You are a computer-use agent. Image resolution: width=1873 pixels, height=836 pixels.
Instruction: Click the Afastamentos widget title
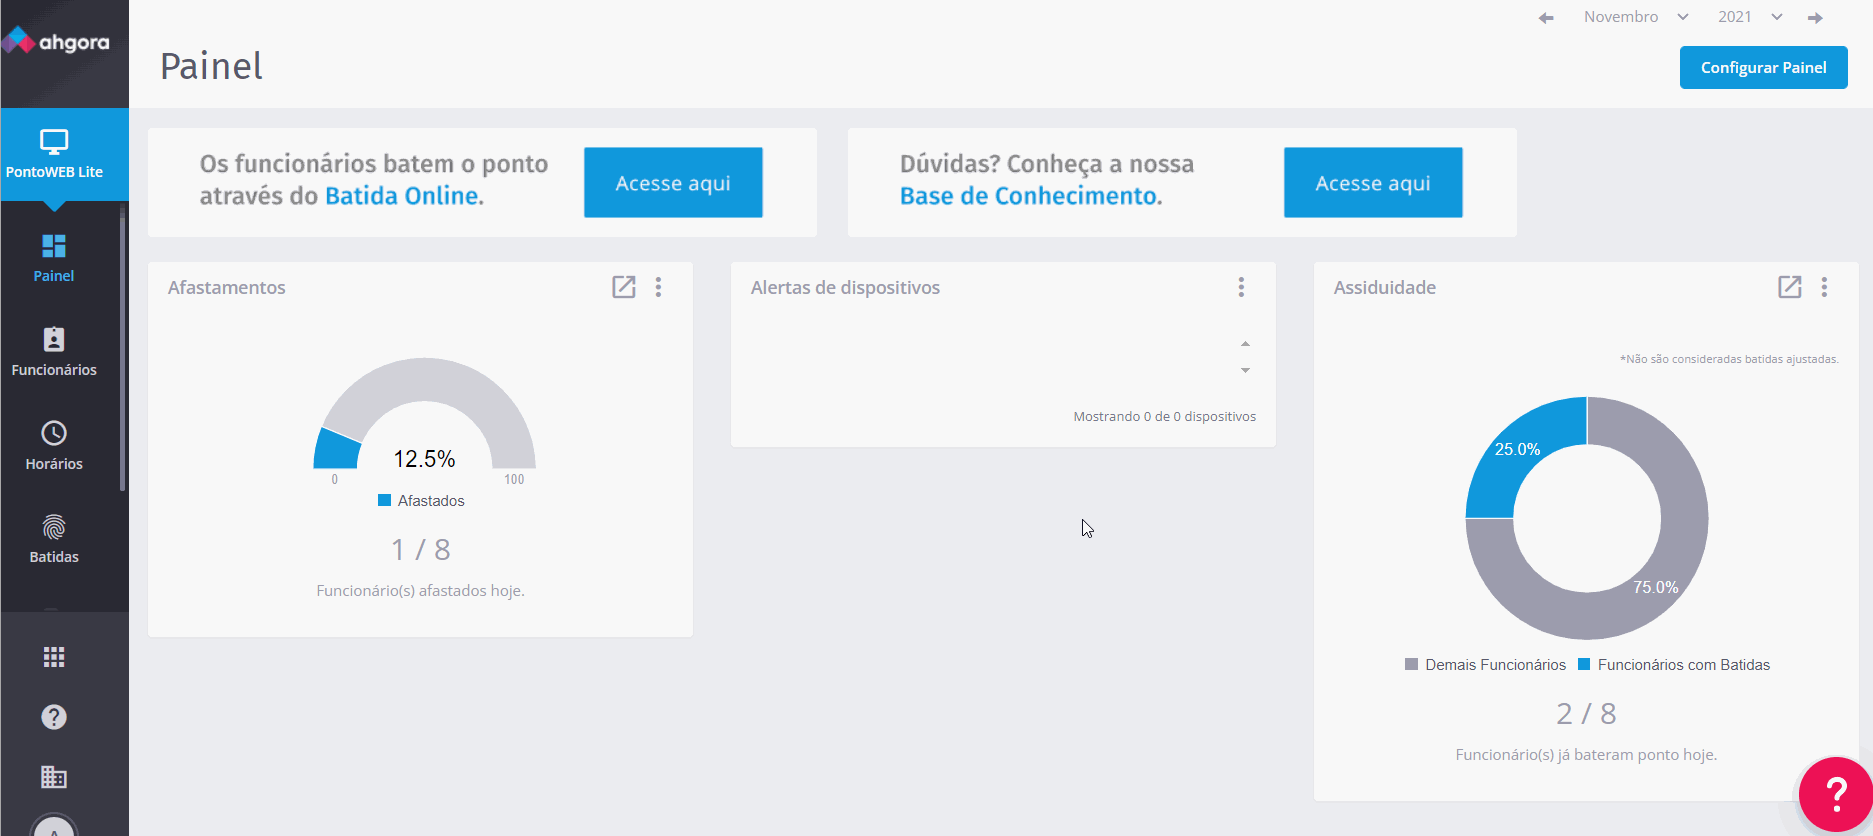pos(227,287)
